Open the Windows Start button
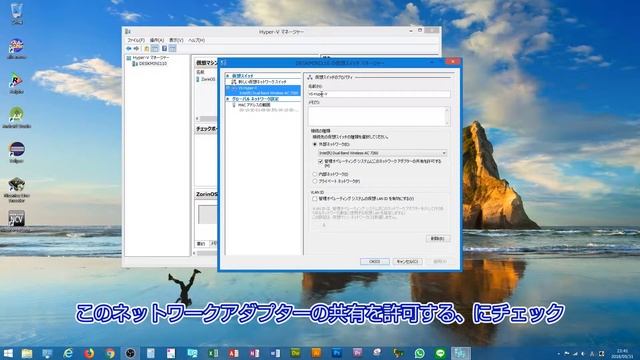 pos(8,353)
